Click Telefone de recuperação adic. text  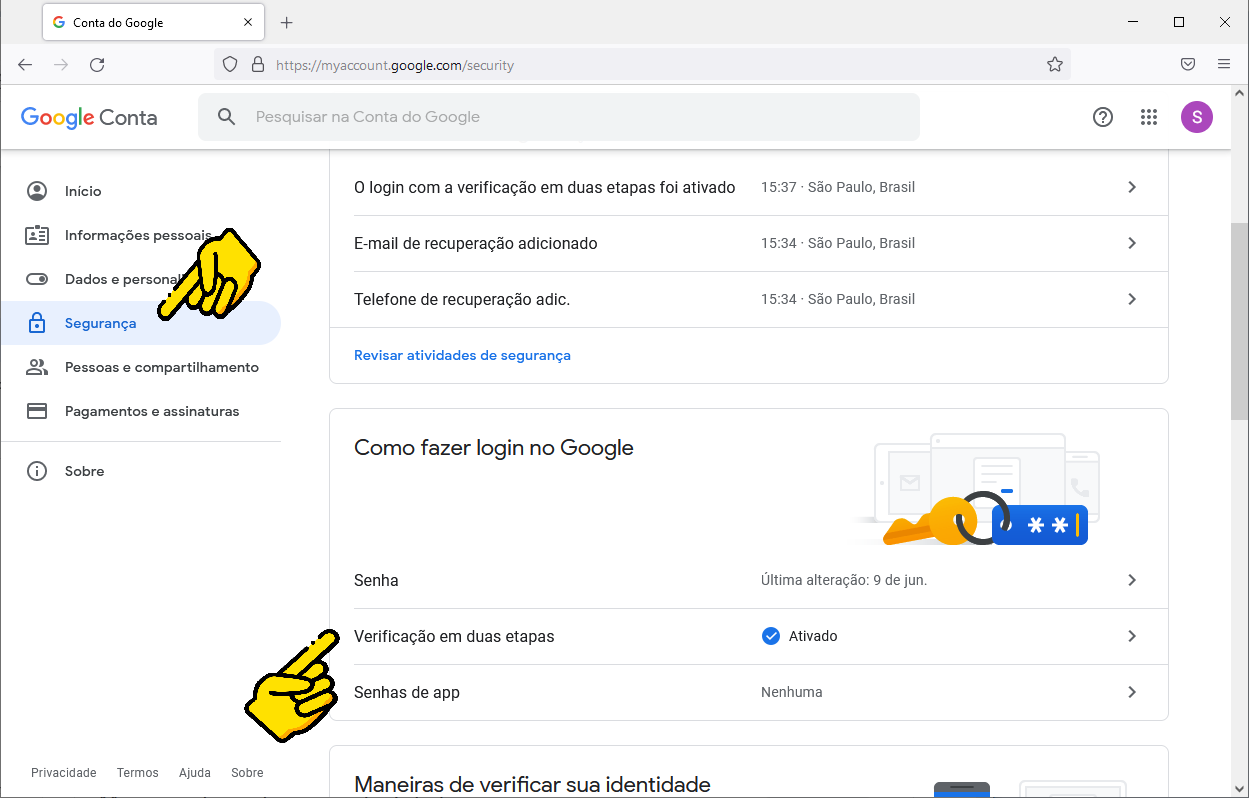462,299
